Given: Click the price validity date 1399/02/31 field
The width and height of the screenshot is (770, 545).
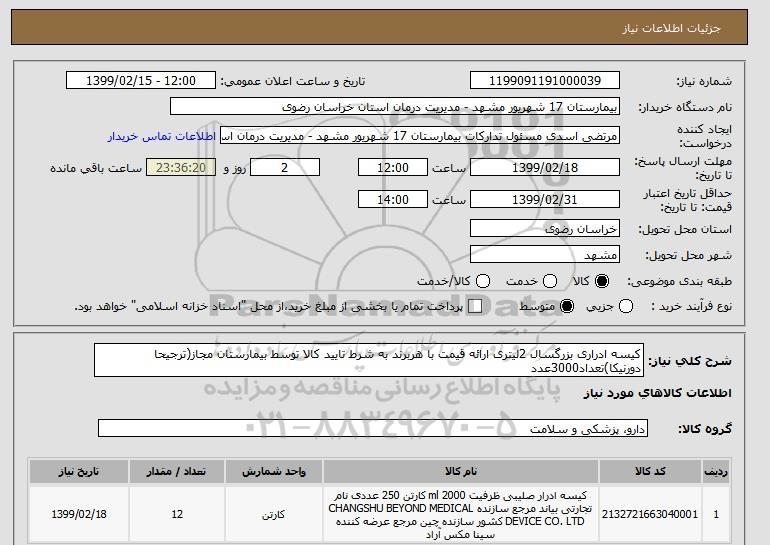Looking at the screenshot, I should click(x=545, y=199).
